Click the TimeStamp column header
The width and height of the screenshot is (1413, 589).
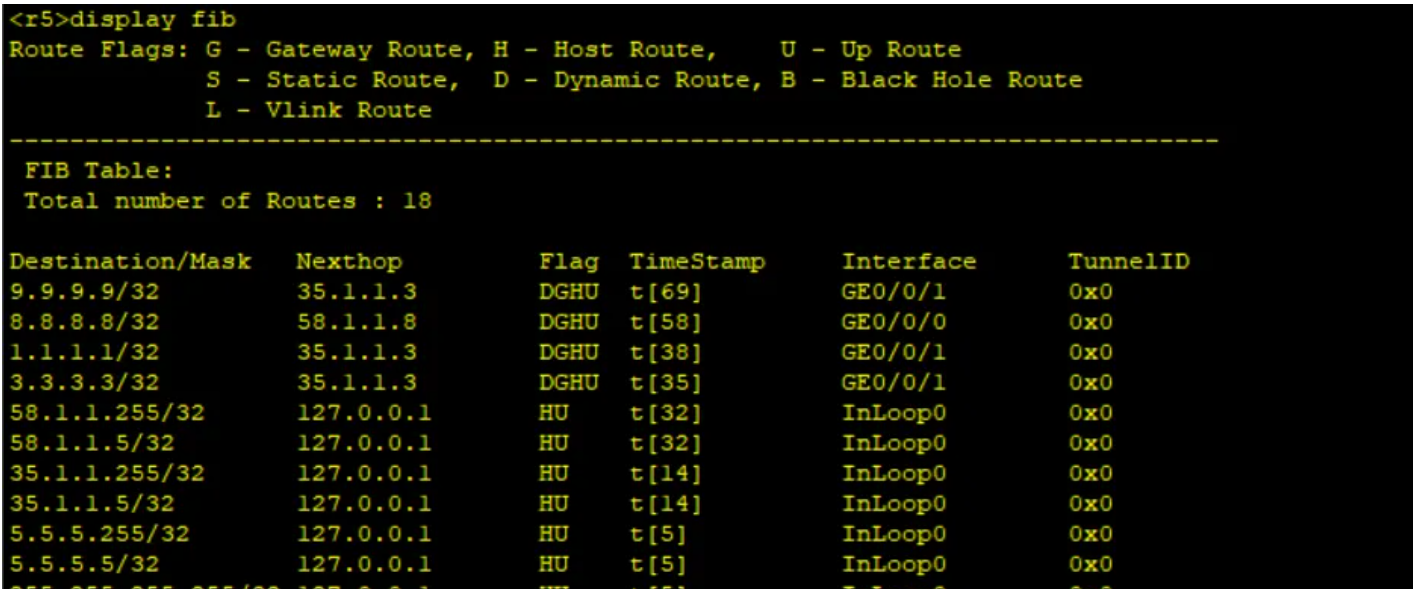tap(696, 262)
